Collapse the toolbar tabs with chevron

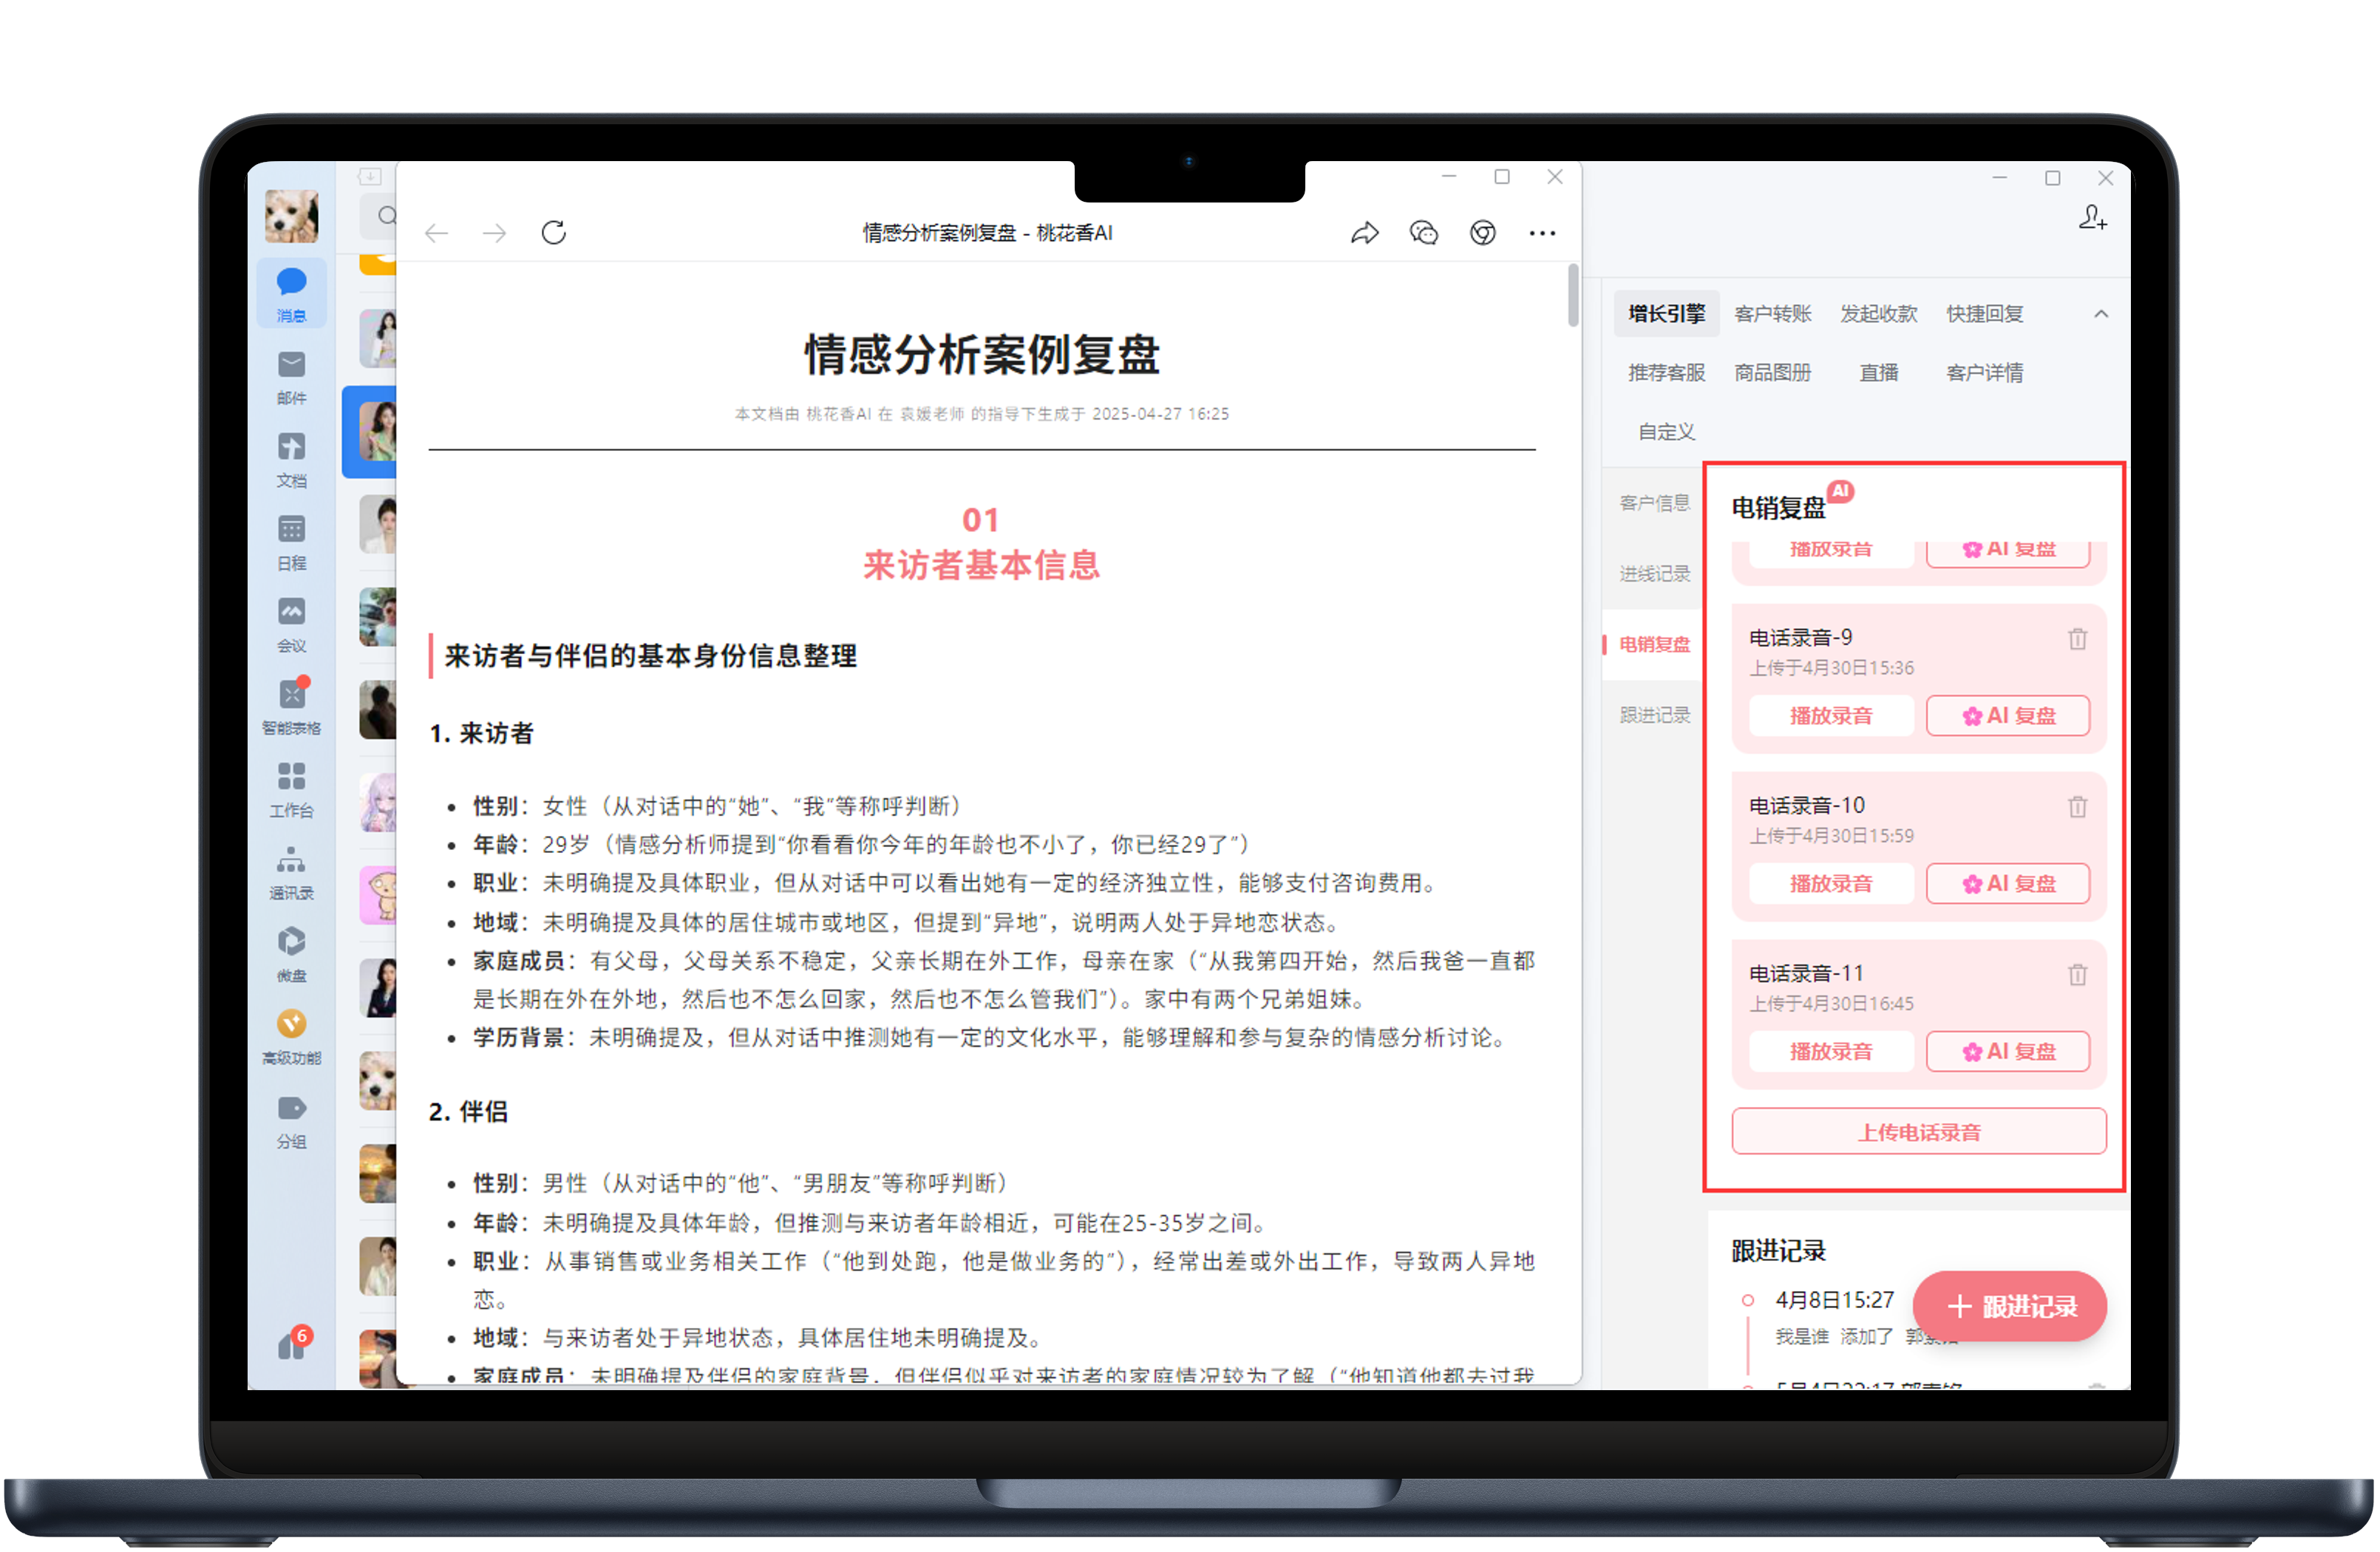(x=2101, y=314)
